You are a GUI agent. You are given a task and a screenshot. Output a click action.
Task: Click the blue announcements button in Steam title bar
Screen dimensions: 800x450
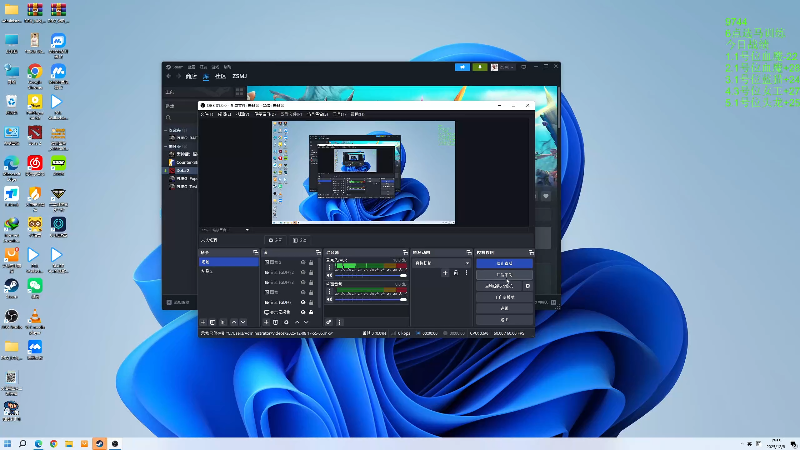(462, 67)
